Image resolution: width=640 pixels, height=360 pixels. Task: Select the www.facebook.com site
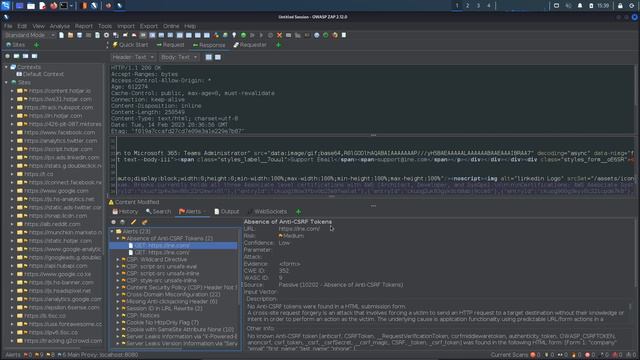(60, 133)
